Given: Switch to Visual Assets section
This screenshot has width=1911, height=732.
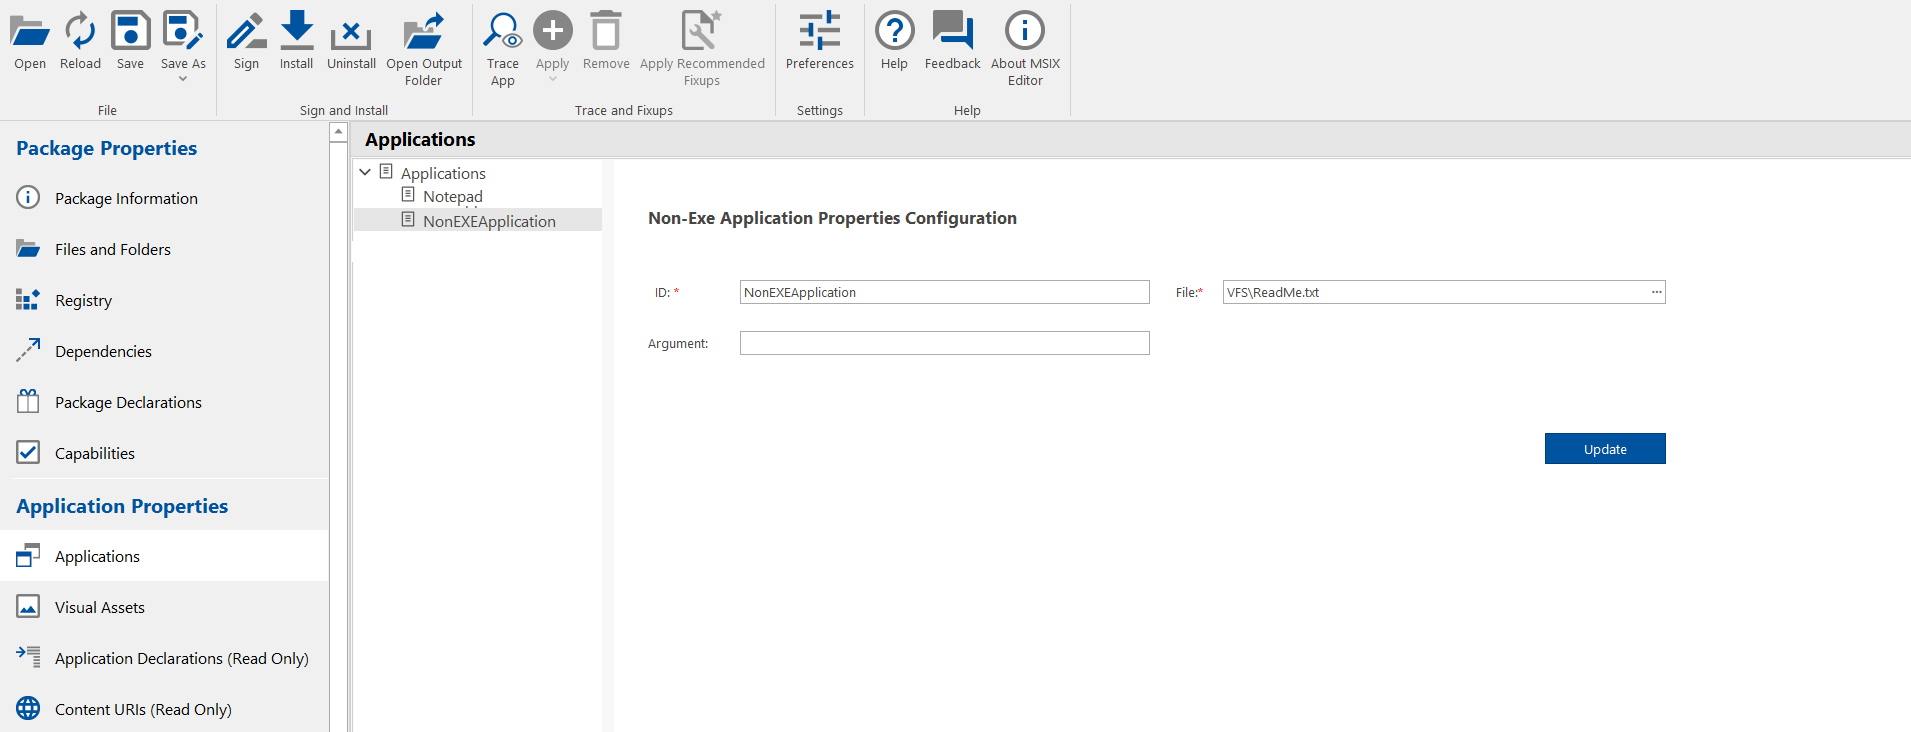Looking at the screenshot, I should point(100,607).
